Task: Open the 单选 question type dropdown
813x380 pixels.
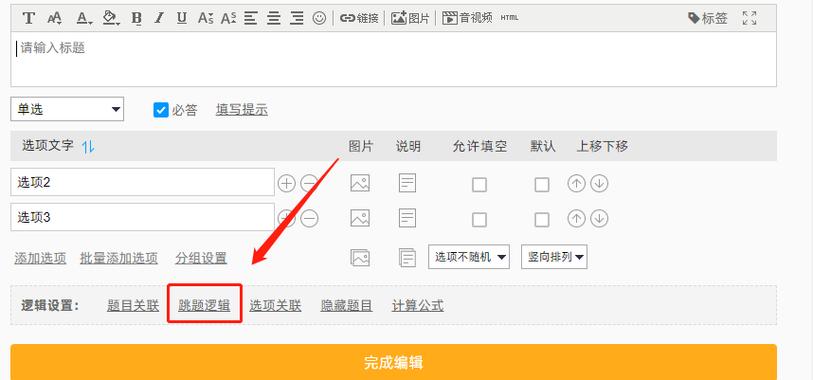Action: pos(67,109)
